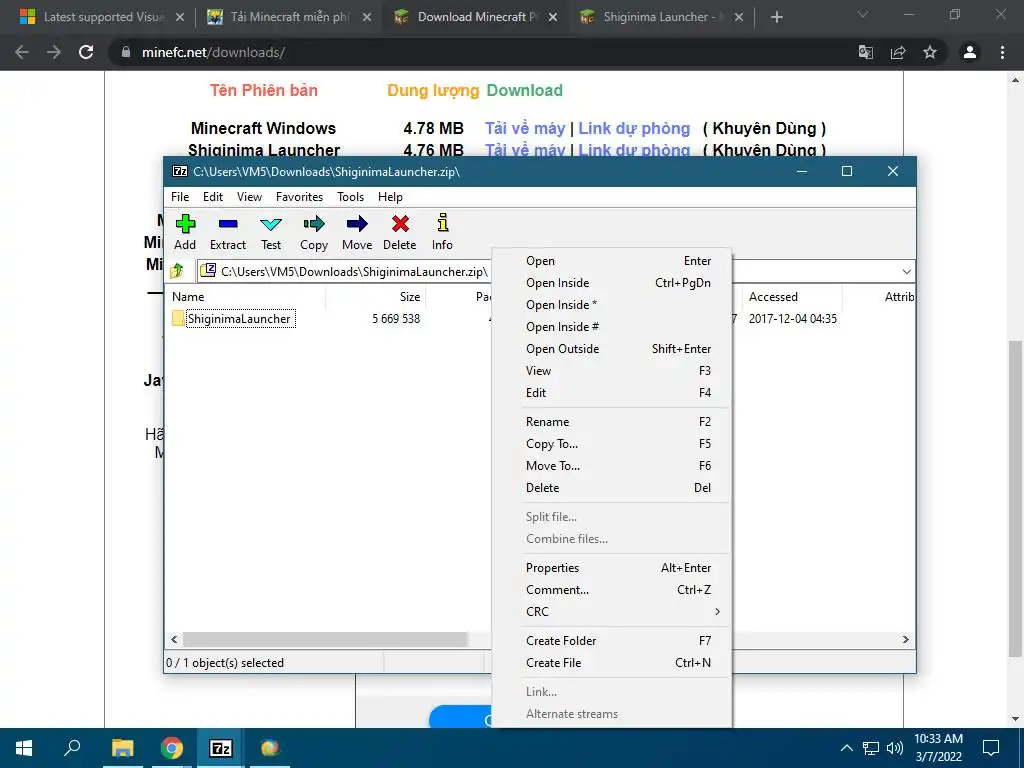Open Chrome from the taskbar
The height and width of the screenshot is (768, 1024).
(x=172, y=748)
